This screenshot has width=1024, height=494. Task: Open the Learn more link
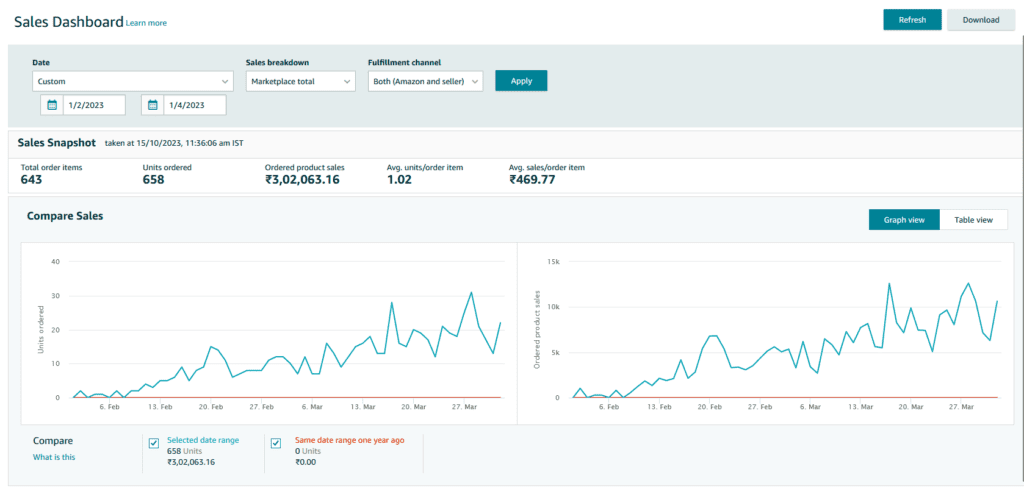tap(146, 23)
